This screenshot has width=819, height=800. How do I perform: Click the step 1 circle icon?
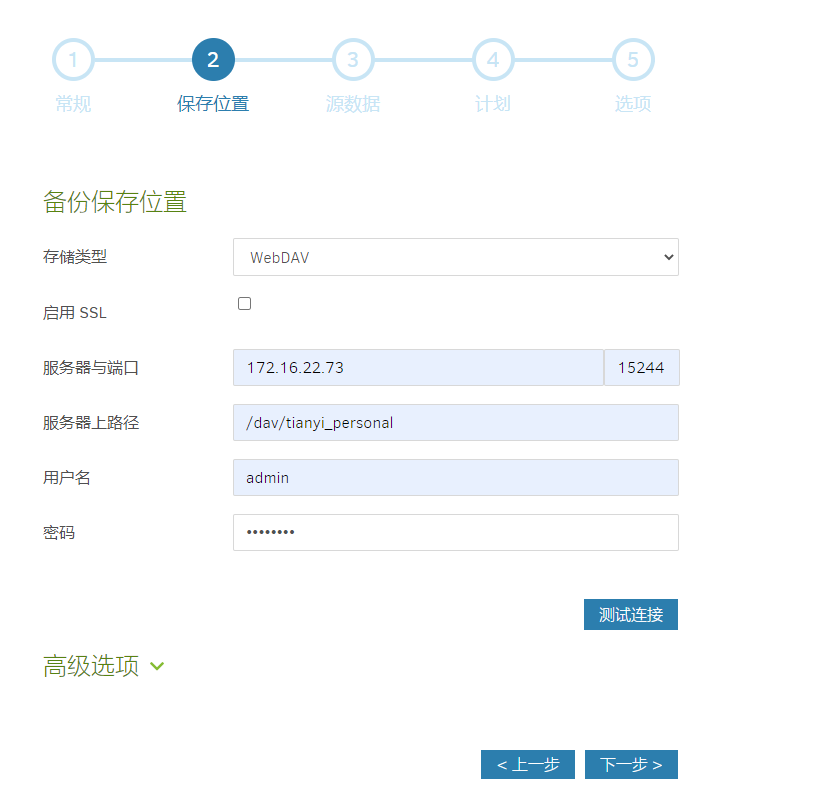tap(73, 60)
